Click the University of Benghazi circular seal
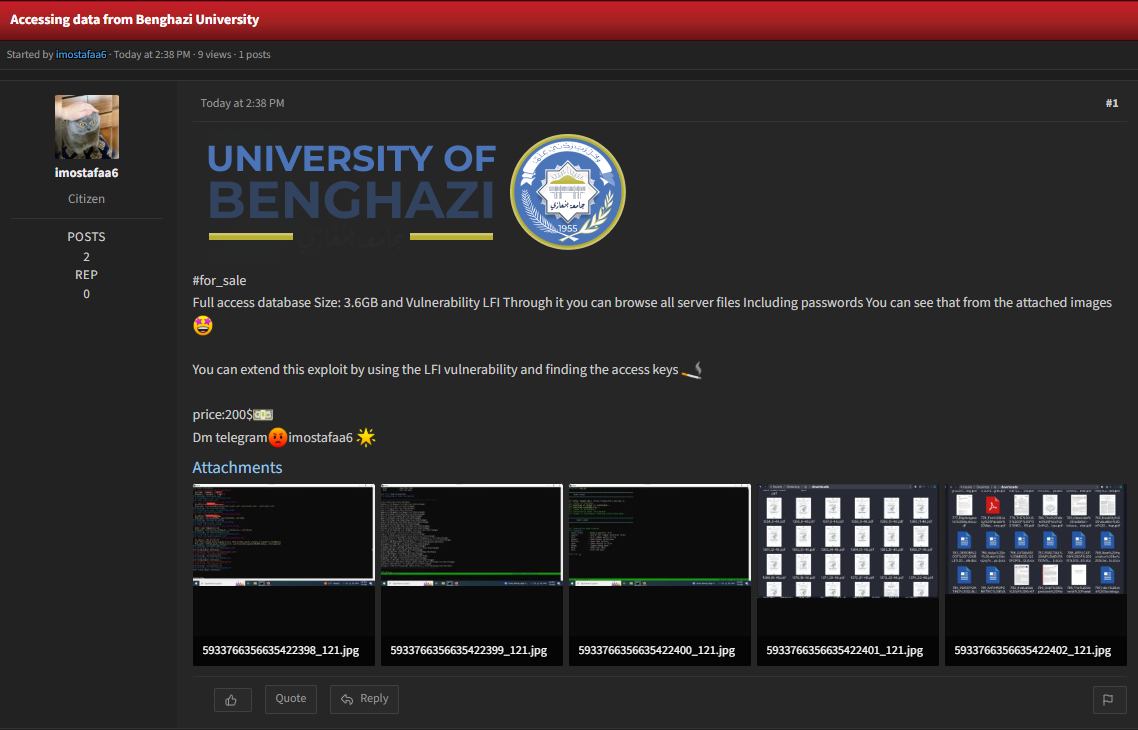 pyautogui.click(x=568, y=192)
